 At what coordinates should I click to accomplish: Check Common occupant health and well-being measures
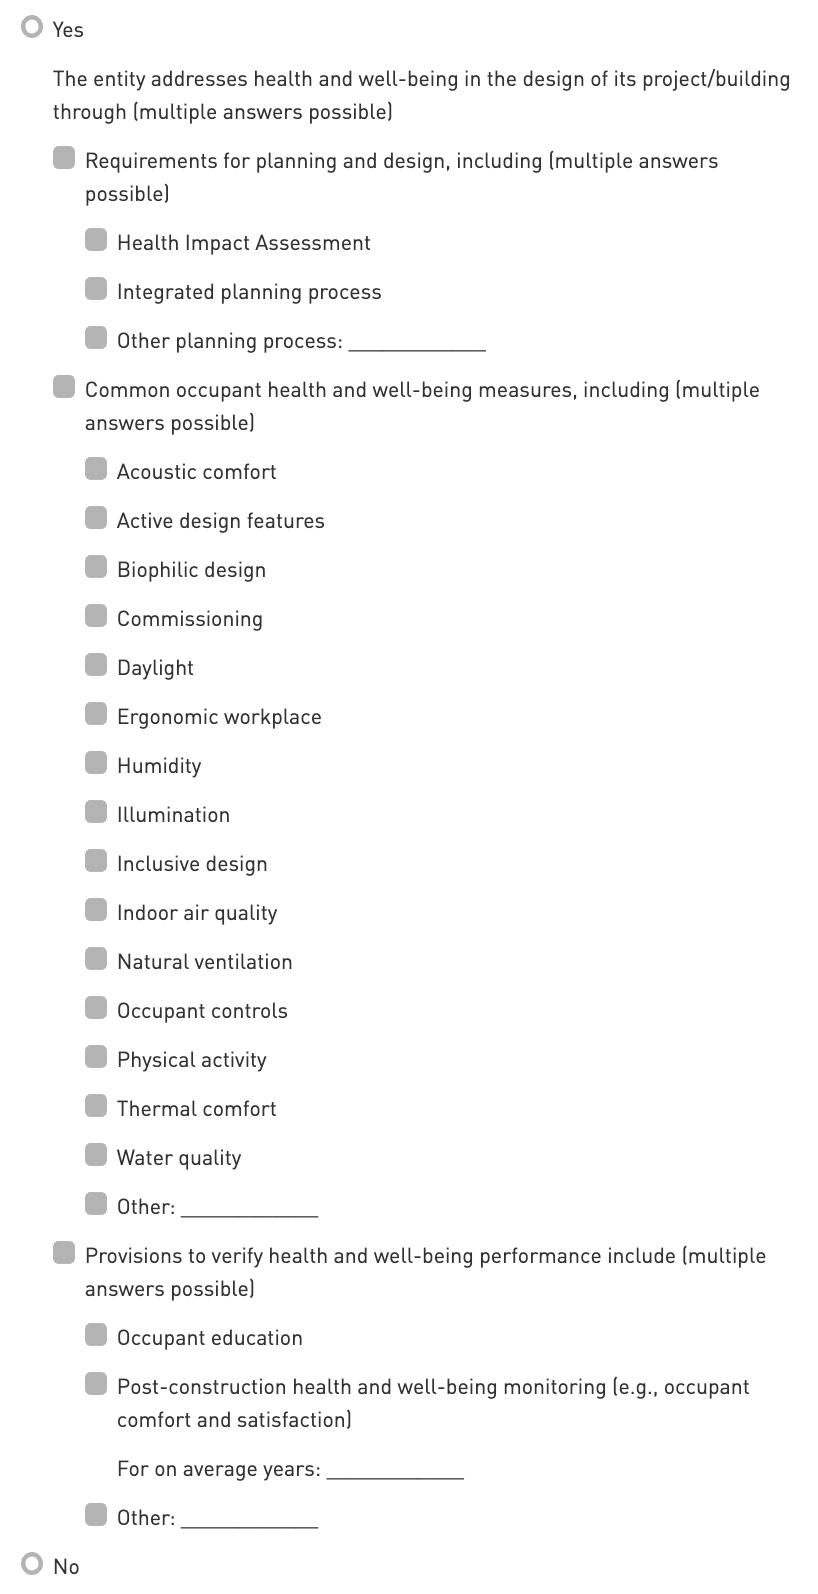pyautogui.click(x=64, y=388)
